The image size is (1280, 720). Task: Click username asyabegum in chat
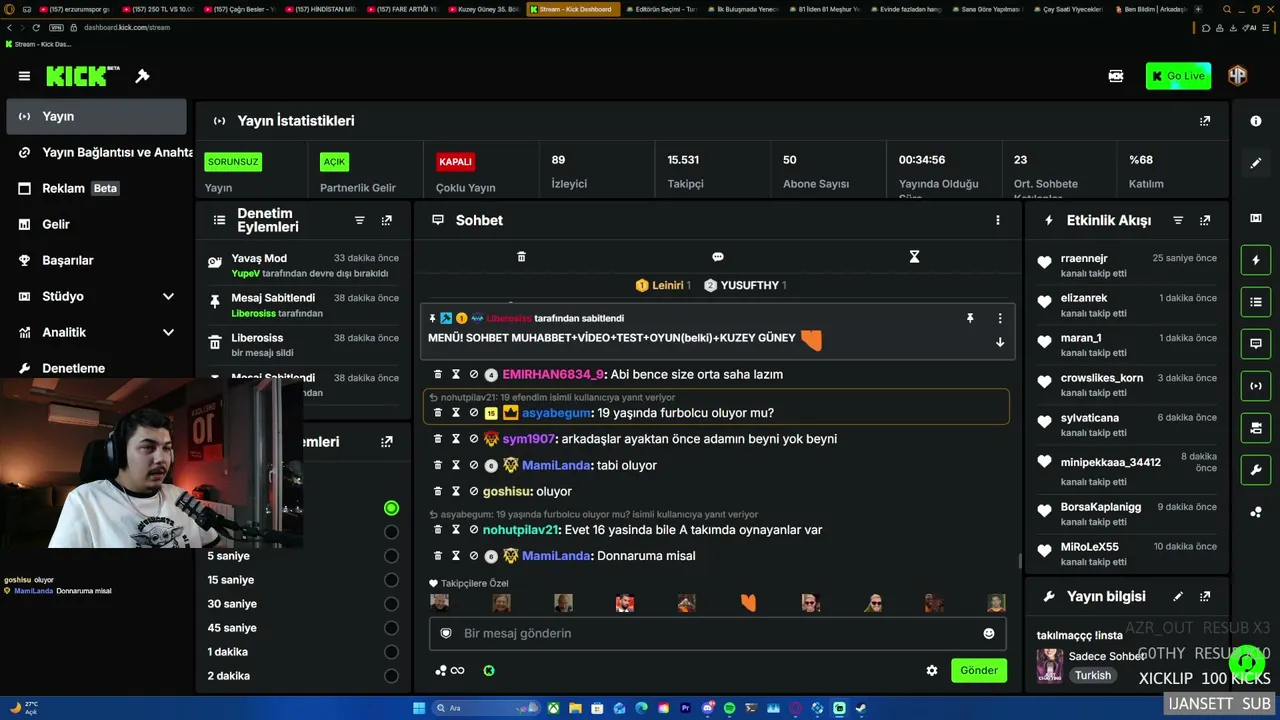[556, 413]
